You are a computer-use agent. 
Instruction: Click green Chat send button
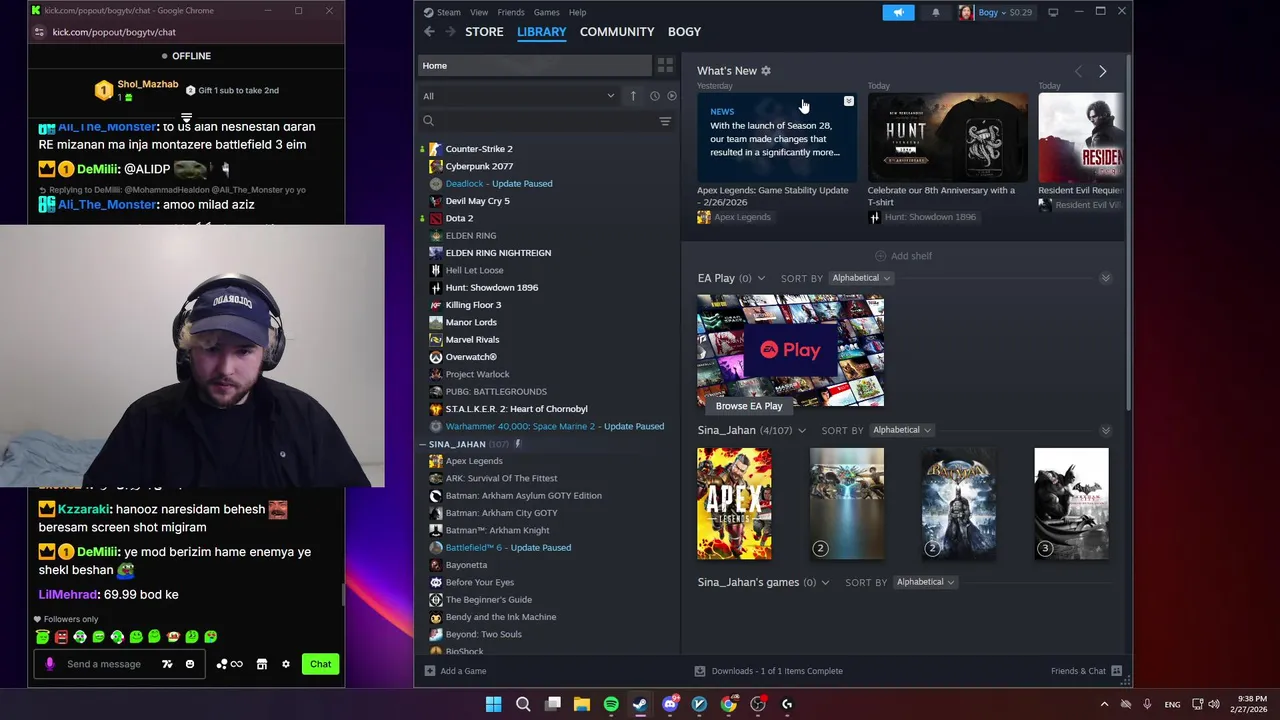320,664
